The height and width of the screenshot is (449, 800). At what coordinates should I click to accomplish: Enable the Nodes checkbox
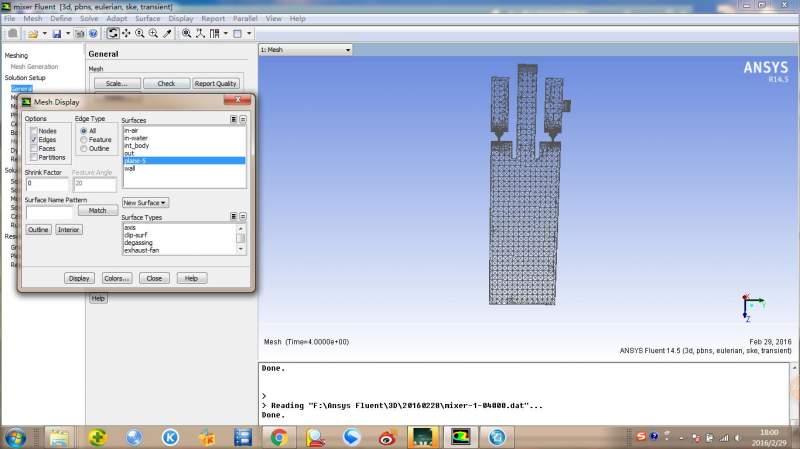point(34,131)
